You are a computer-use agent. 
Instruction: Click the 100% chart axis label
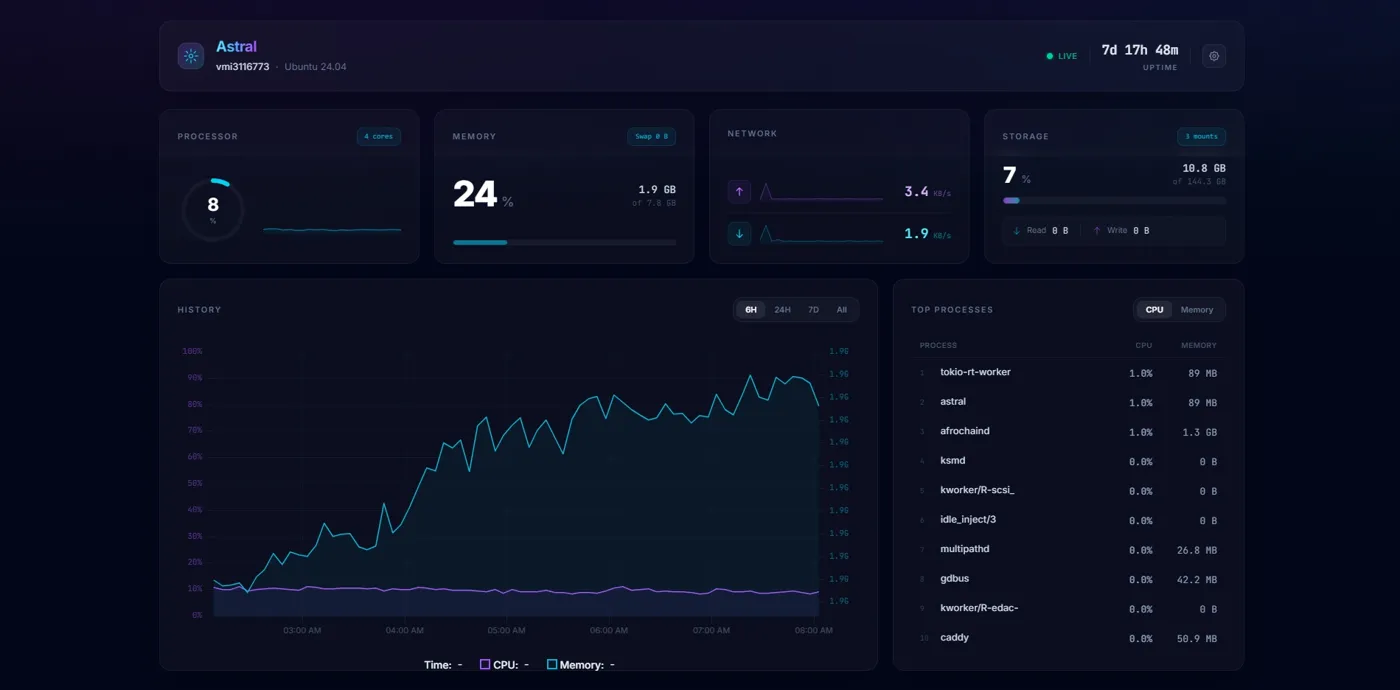pos(192,351)
